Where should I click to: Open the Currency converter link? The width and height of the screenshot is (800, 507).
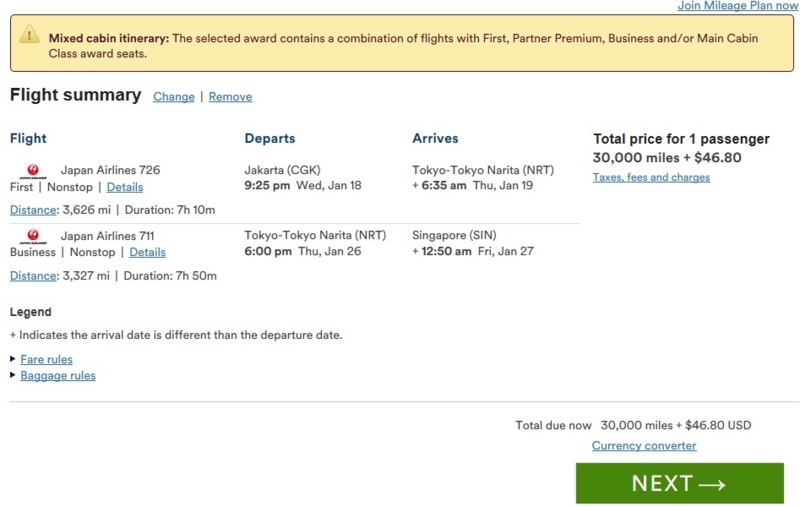644,445
